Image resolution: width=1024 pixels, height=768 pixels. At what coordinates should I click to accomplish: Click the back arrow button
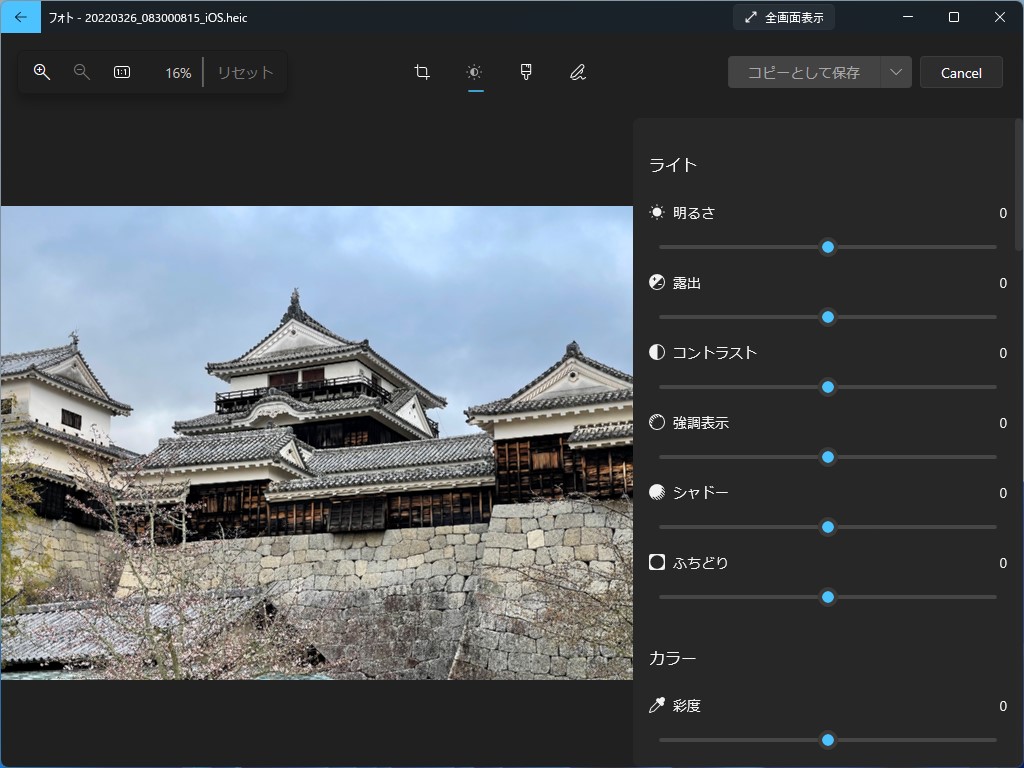point(21,17)
